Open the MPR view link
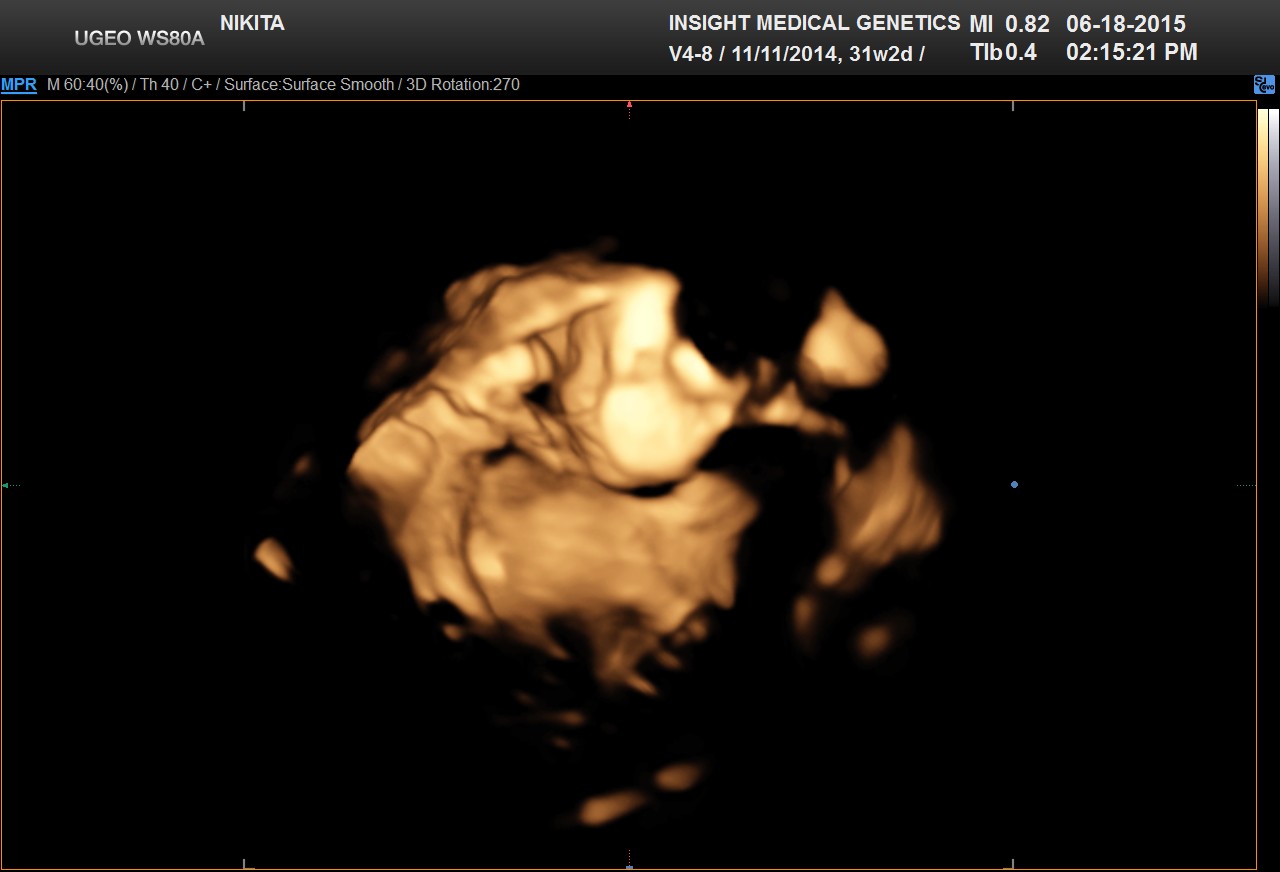Image resolution: width=1280 pixels, height=872 pixels. click(x=19, y=85)
